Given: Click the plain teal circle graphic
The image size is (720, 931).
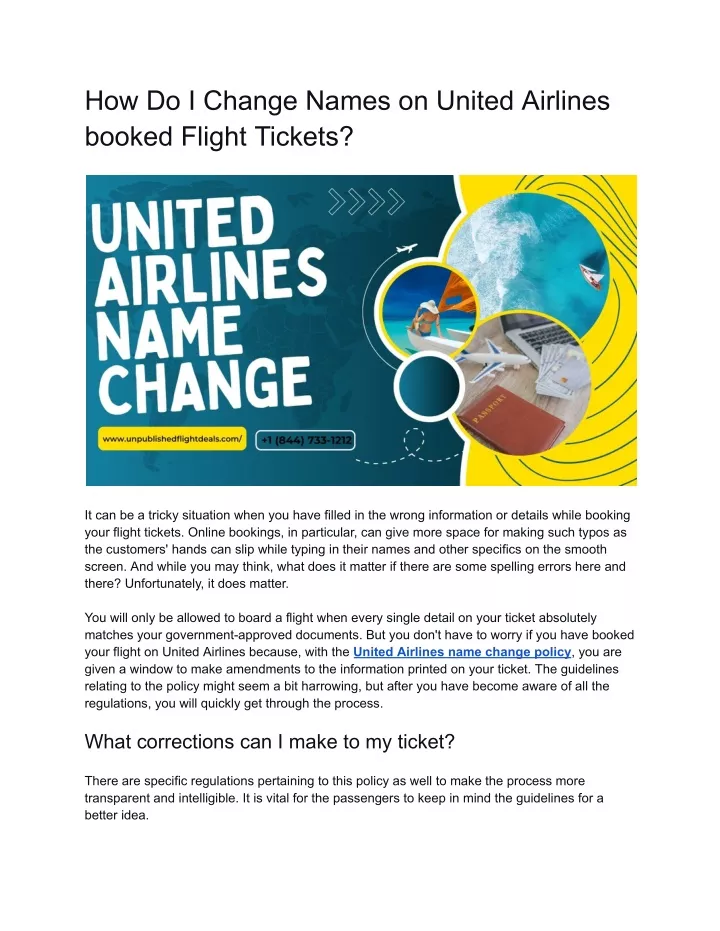Looking at the screenshot, I should click(x=428, y=386).
